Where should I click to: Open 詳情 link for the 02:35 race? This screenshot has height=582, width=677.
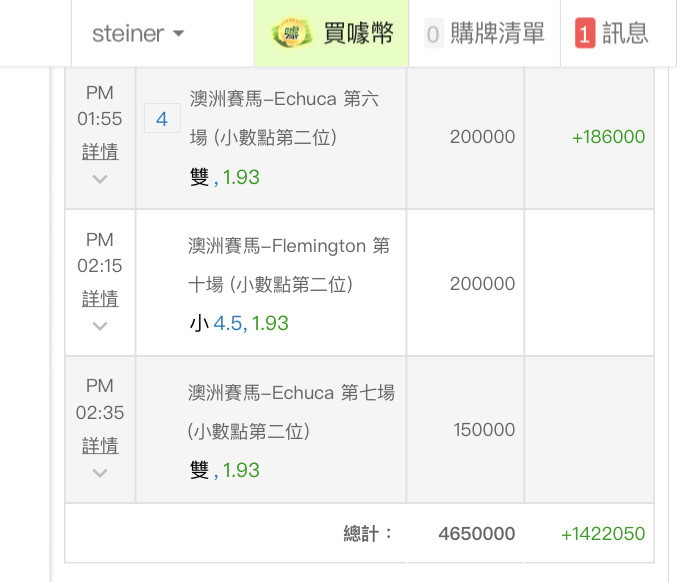point(100,446)
